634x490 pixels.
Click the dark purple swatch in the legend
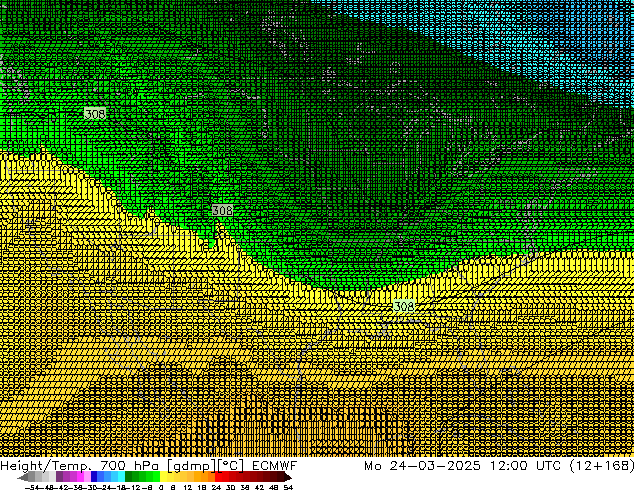(59, 477)
